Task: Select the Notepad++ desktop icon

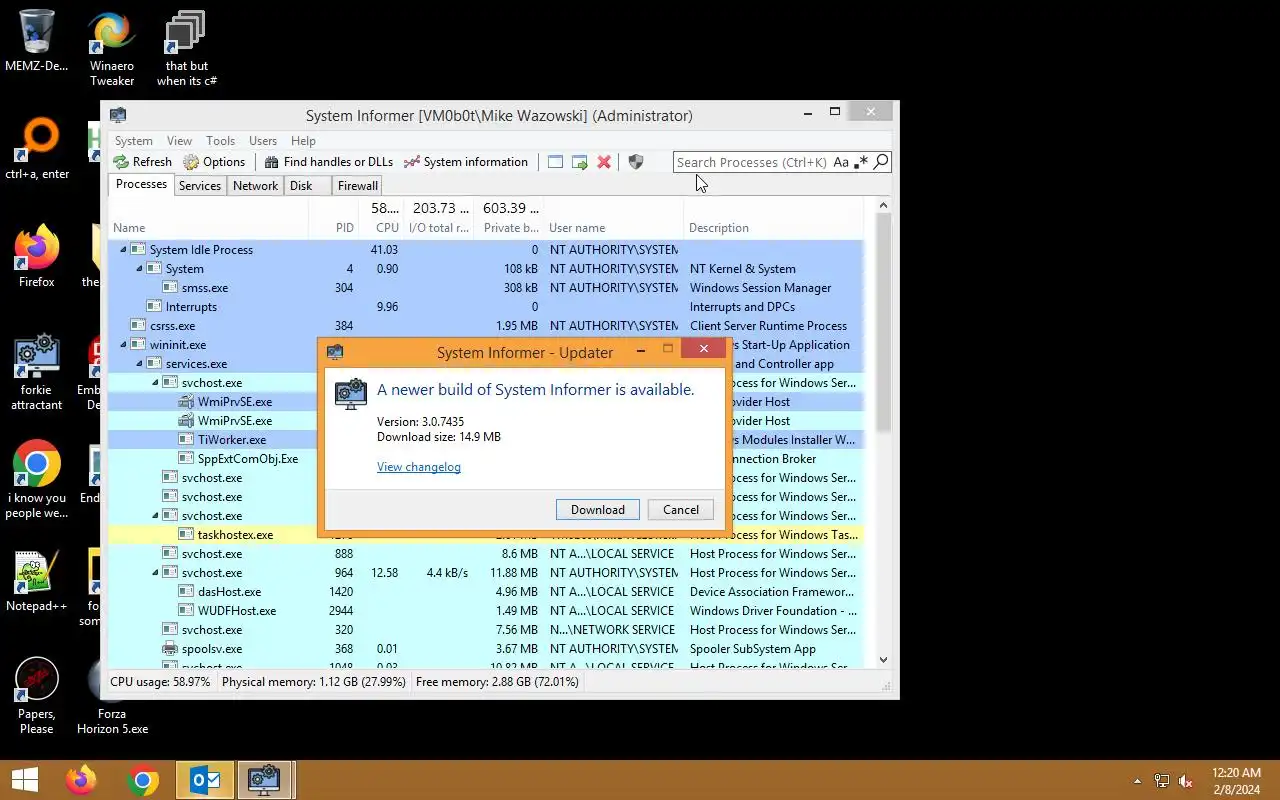Action: pos(37,580)
